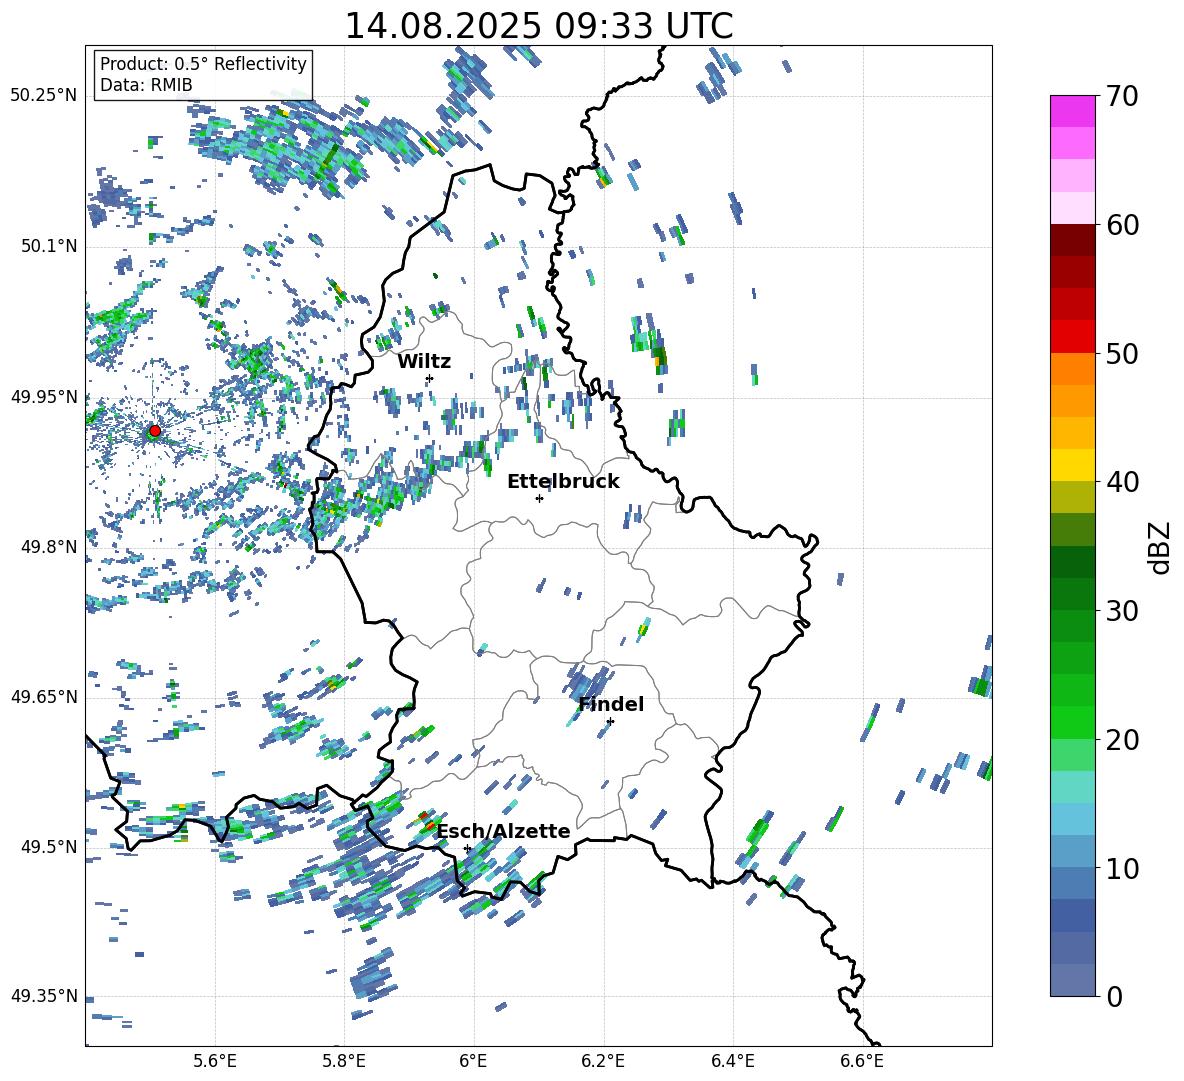Click the colorbar label 10
The height and width of the screenshot is (1081, 1184).
pyautogui.click(x=1122, y=868)
